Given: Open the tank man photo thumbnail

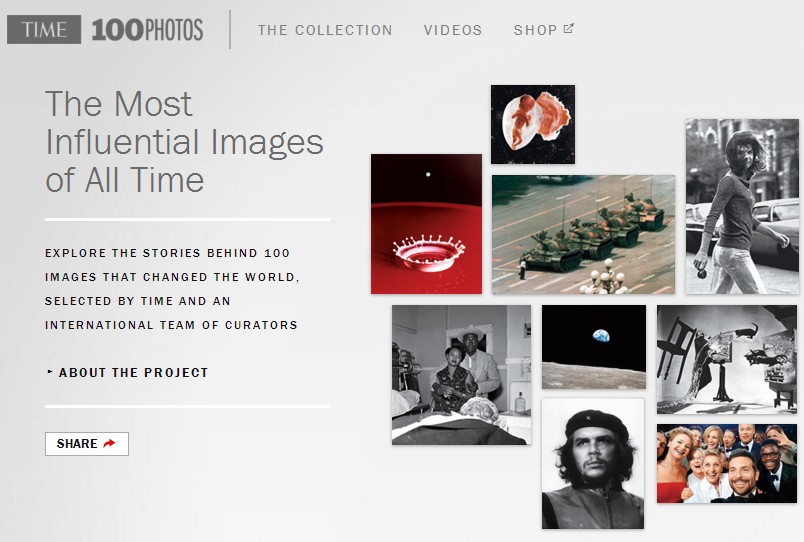Looking at the screenshot, I should coord(584,234).
